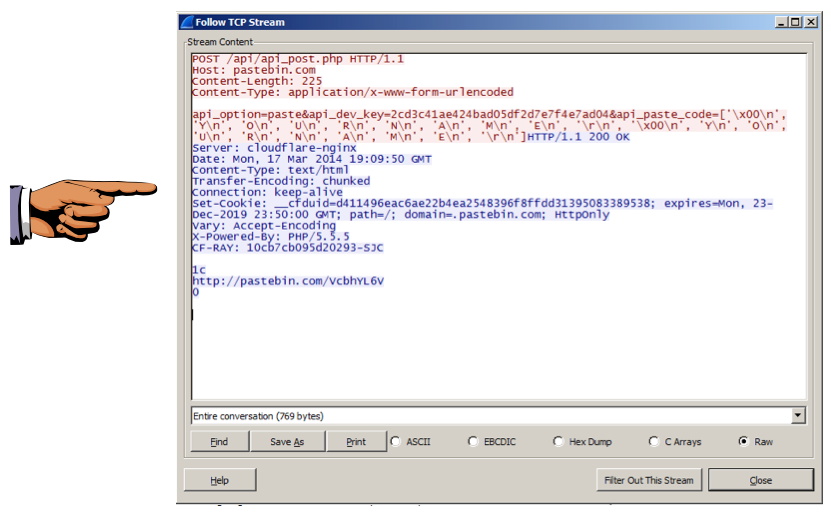Click the Set-Cookie: __cfduid line

coord(482,203)
